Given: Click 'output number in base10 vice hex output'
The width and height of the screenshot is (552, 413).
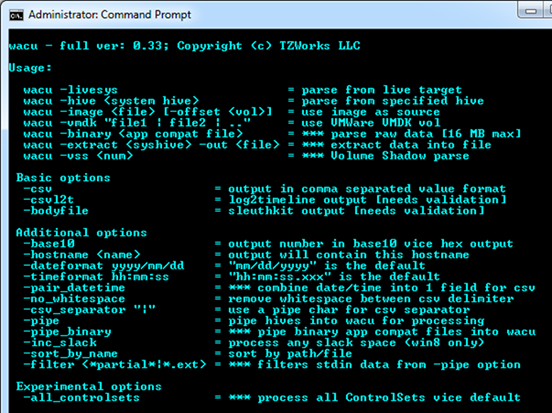Looking at the screenshot, I should pos(371,244).
